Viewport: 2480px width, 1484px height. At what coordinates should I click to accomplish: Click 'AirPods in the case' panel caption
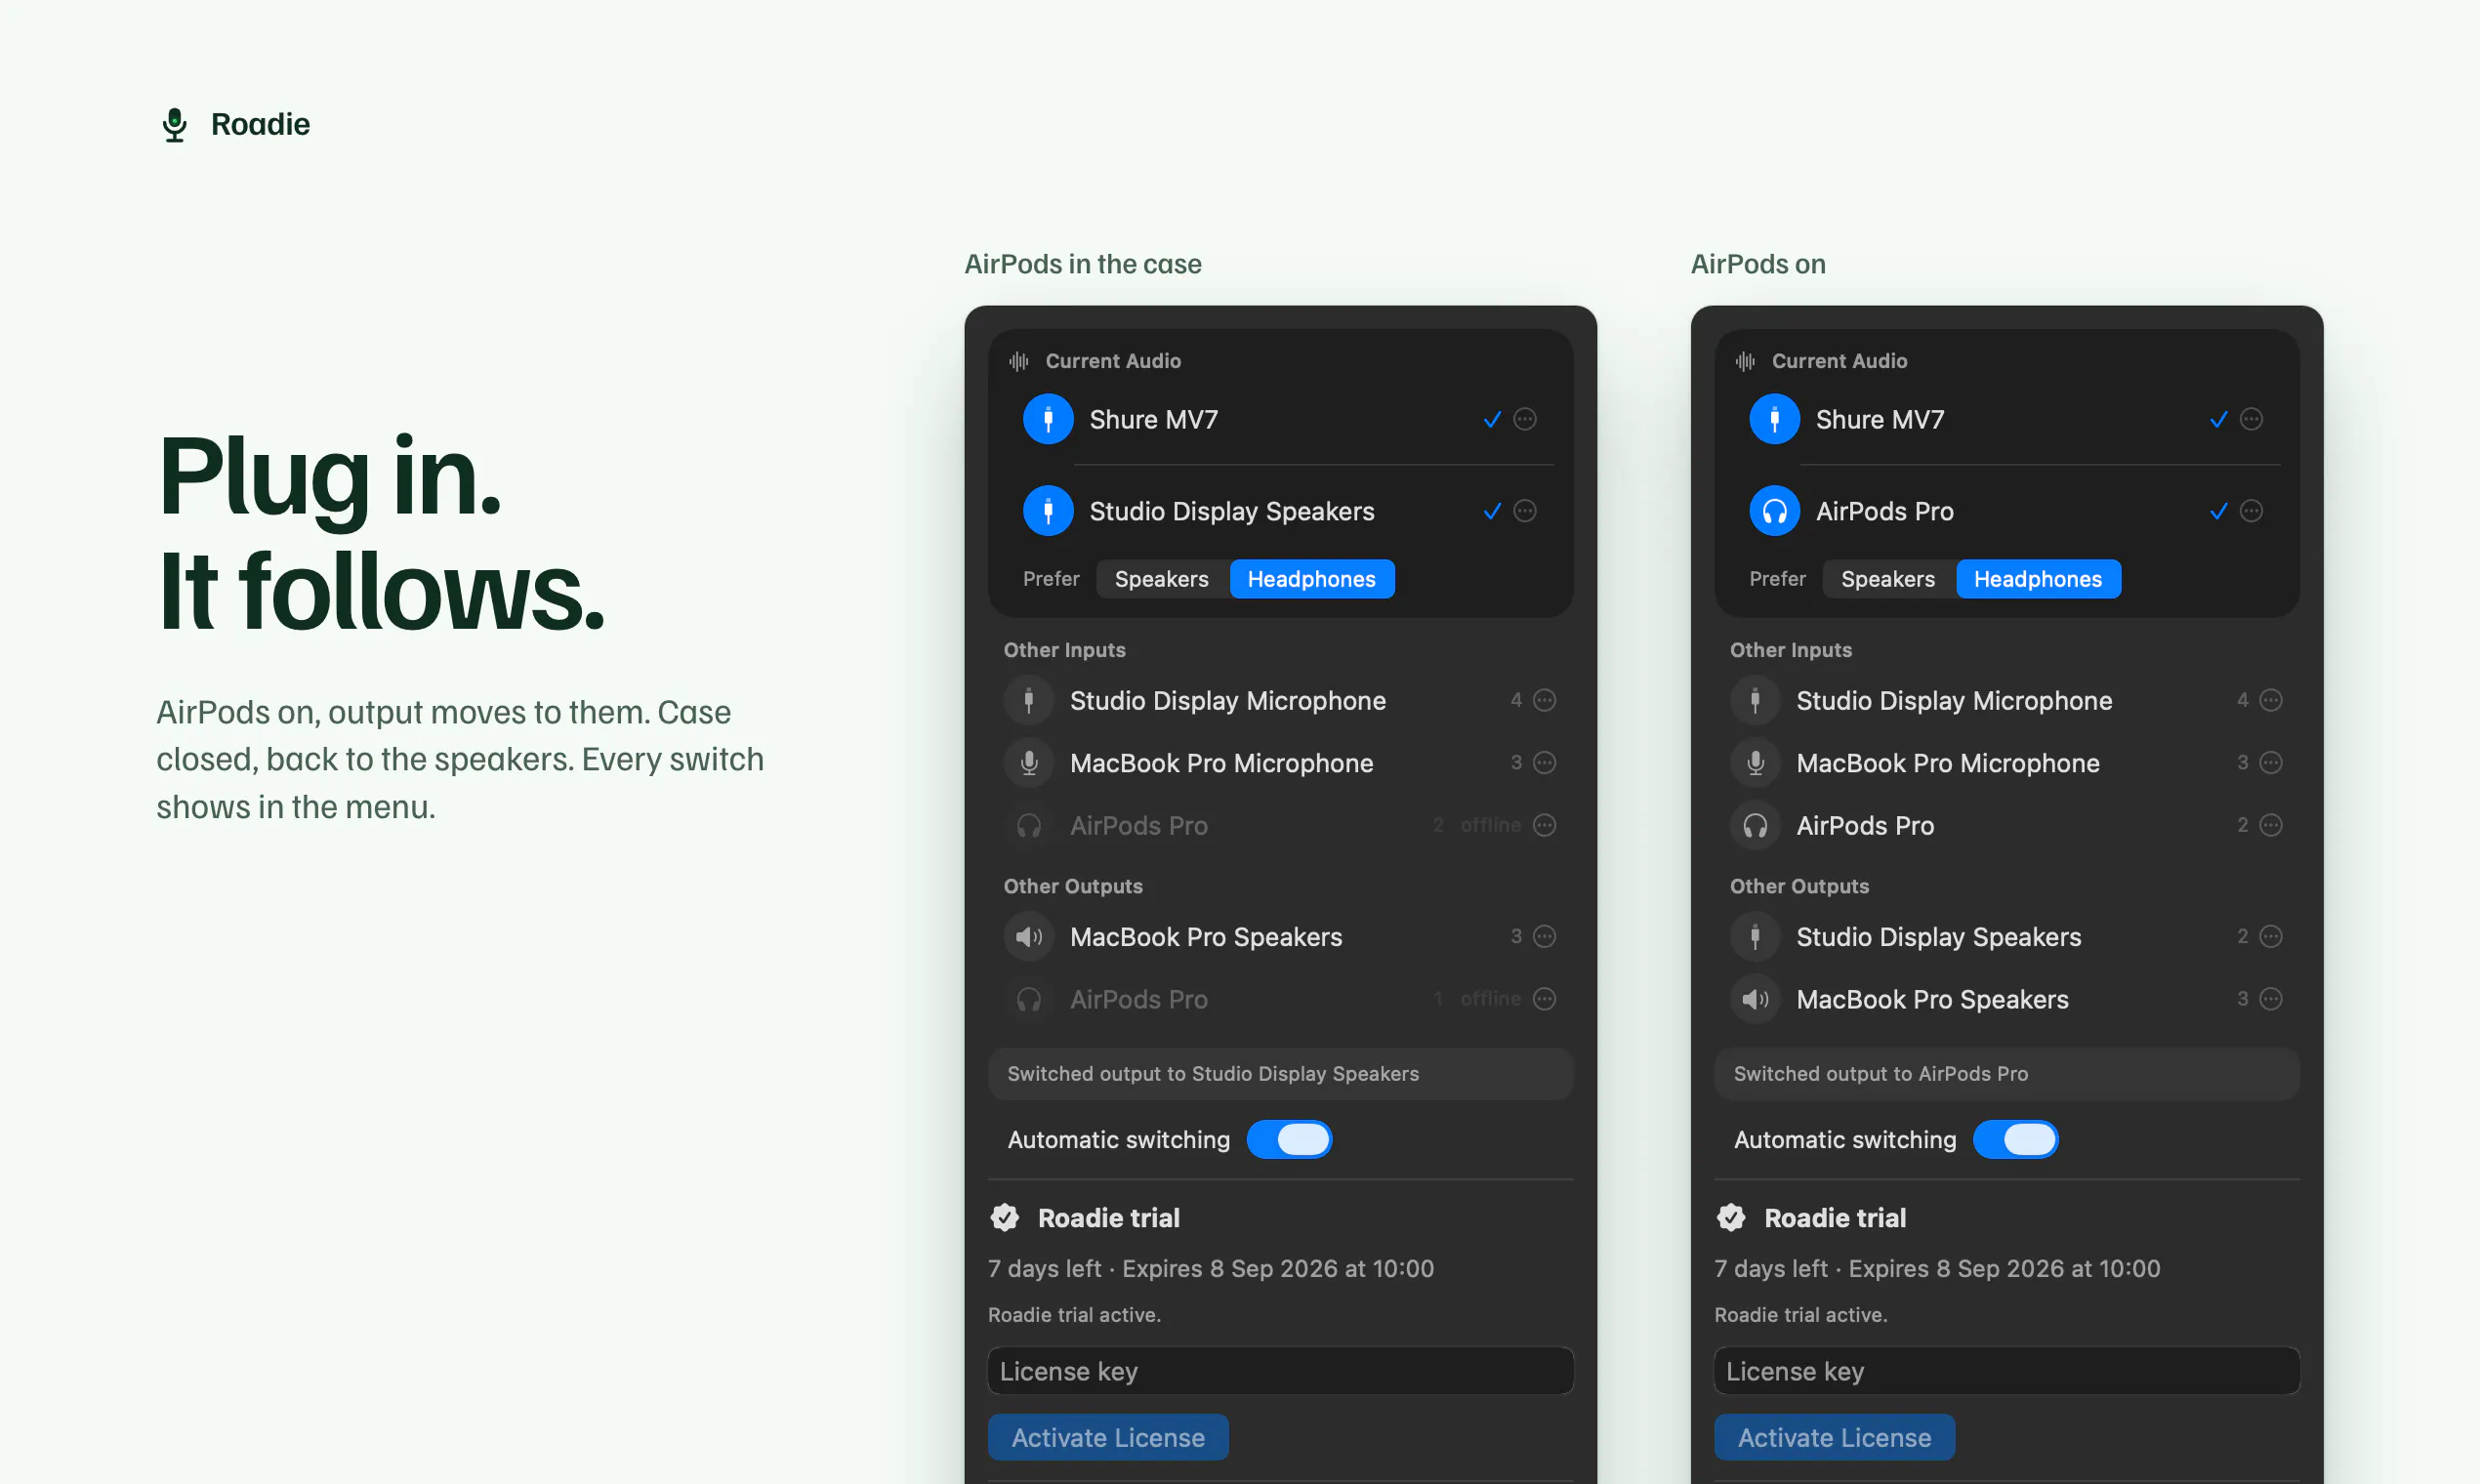click(x=1083, y=264)
